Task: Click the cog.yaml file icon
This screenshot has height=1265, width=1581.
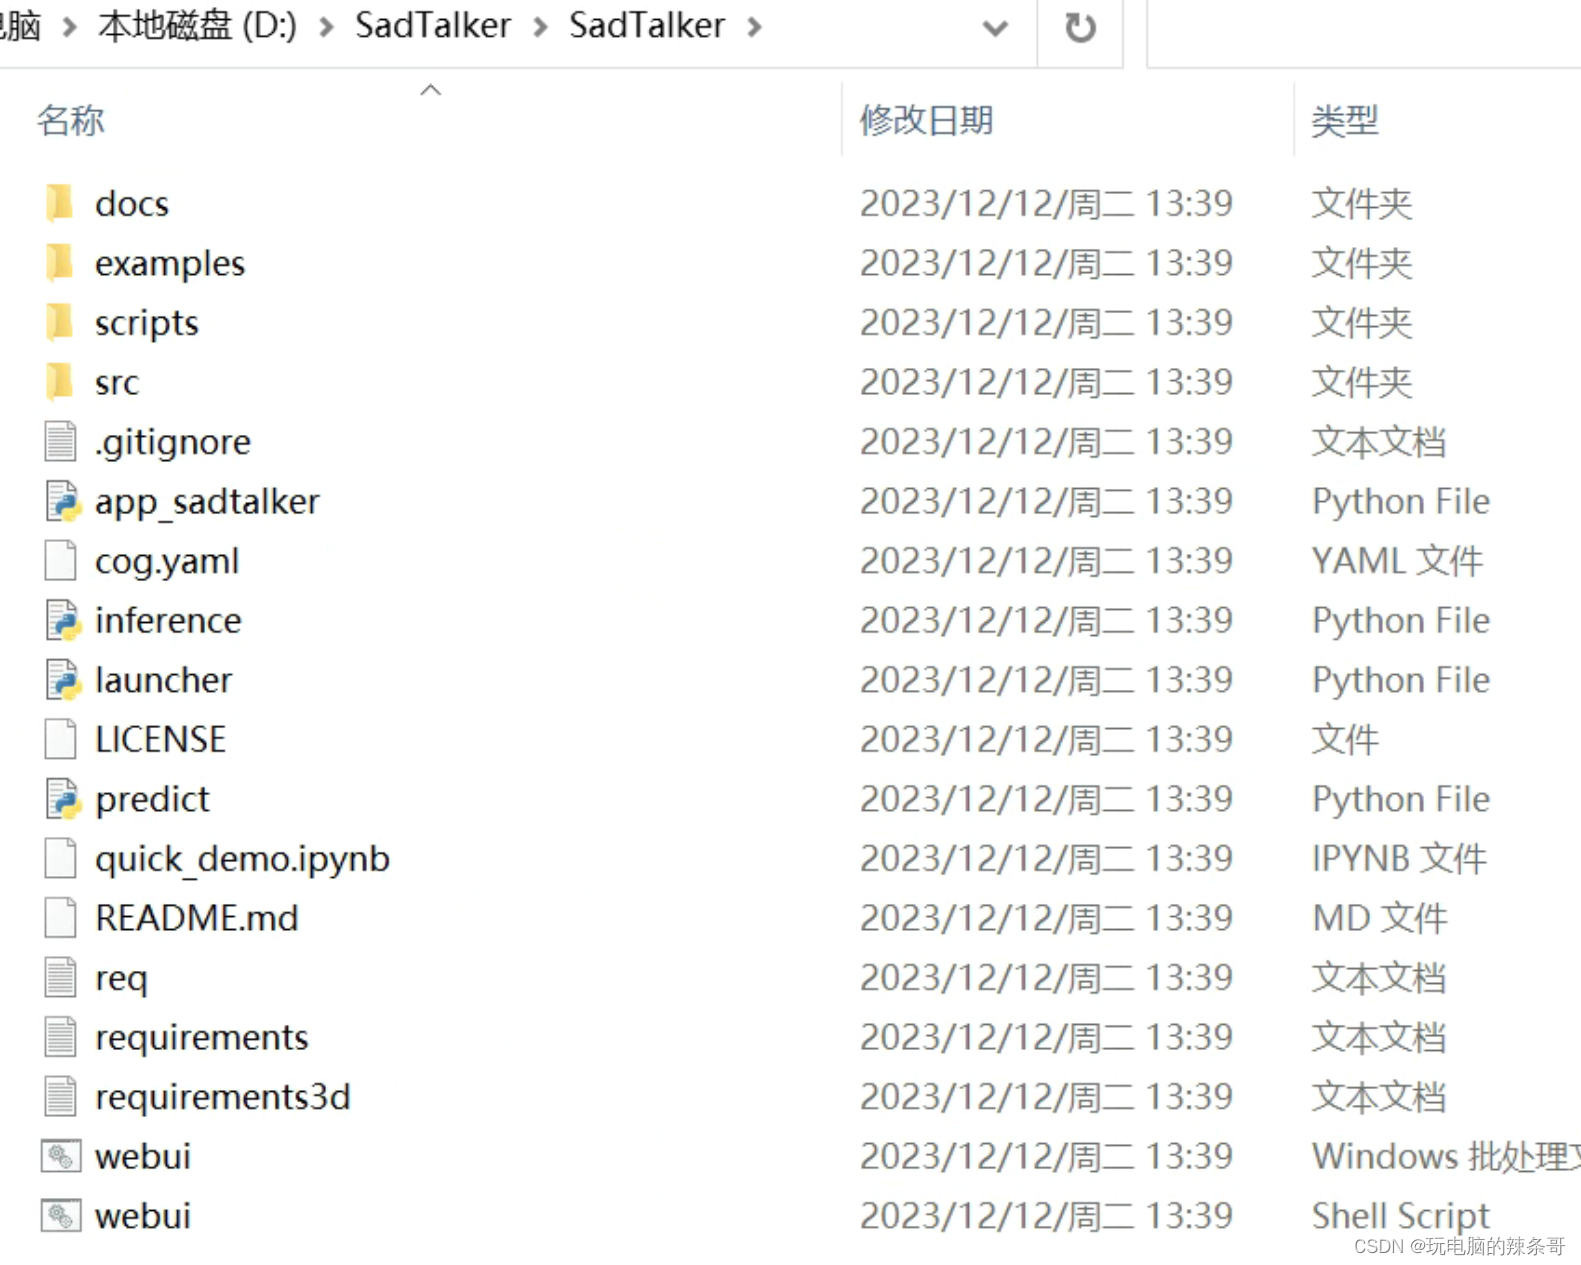Action: (x=60, y=560)
